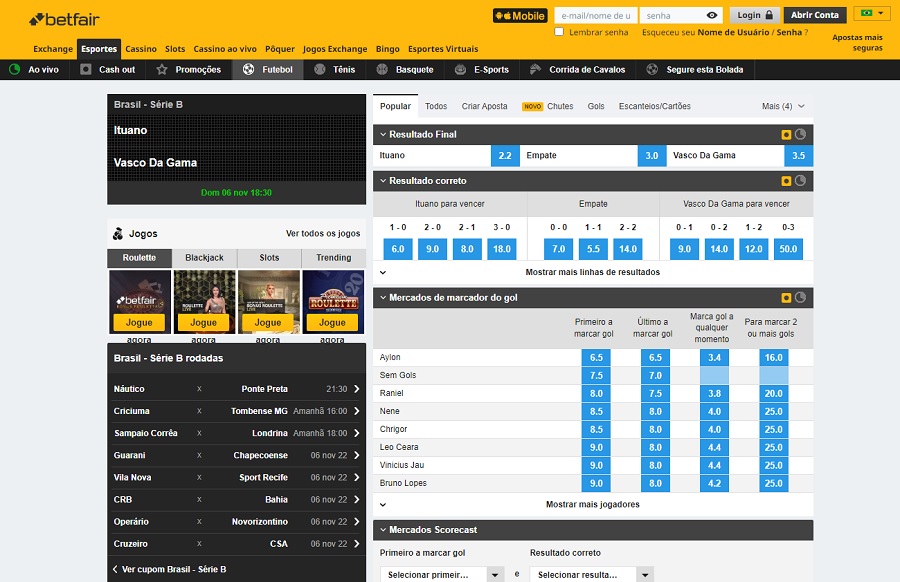900x582 pixels.
Task: Click the Basquete ball icon
Action: tap(382, 69)
